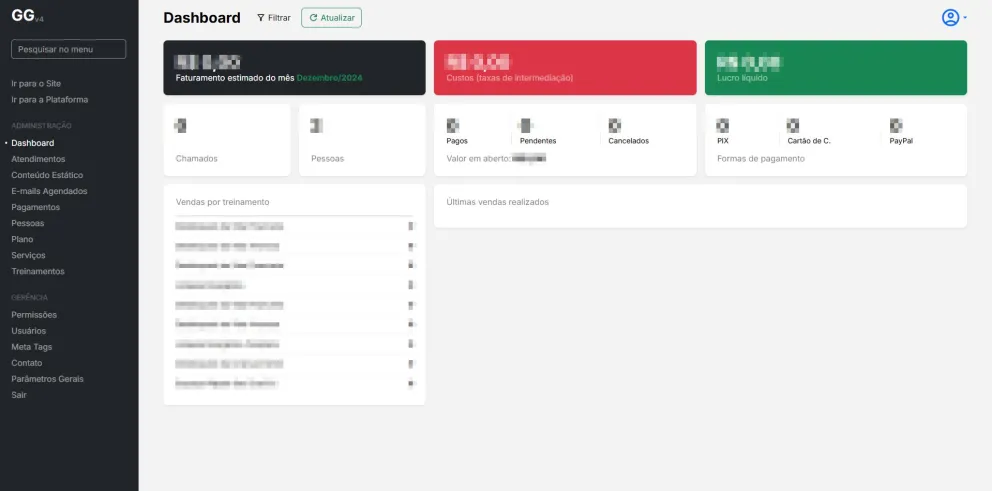992x491 pixels.
Task: Expand the user account dropdown arrow
Action: click(x=965, y=18)
